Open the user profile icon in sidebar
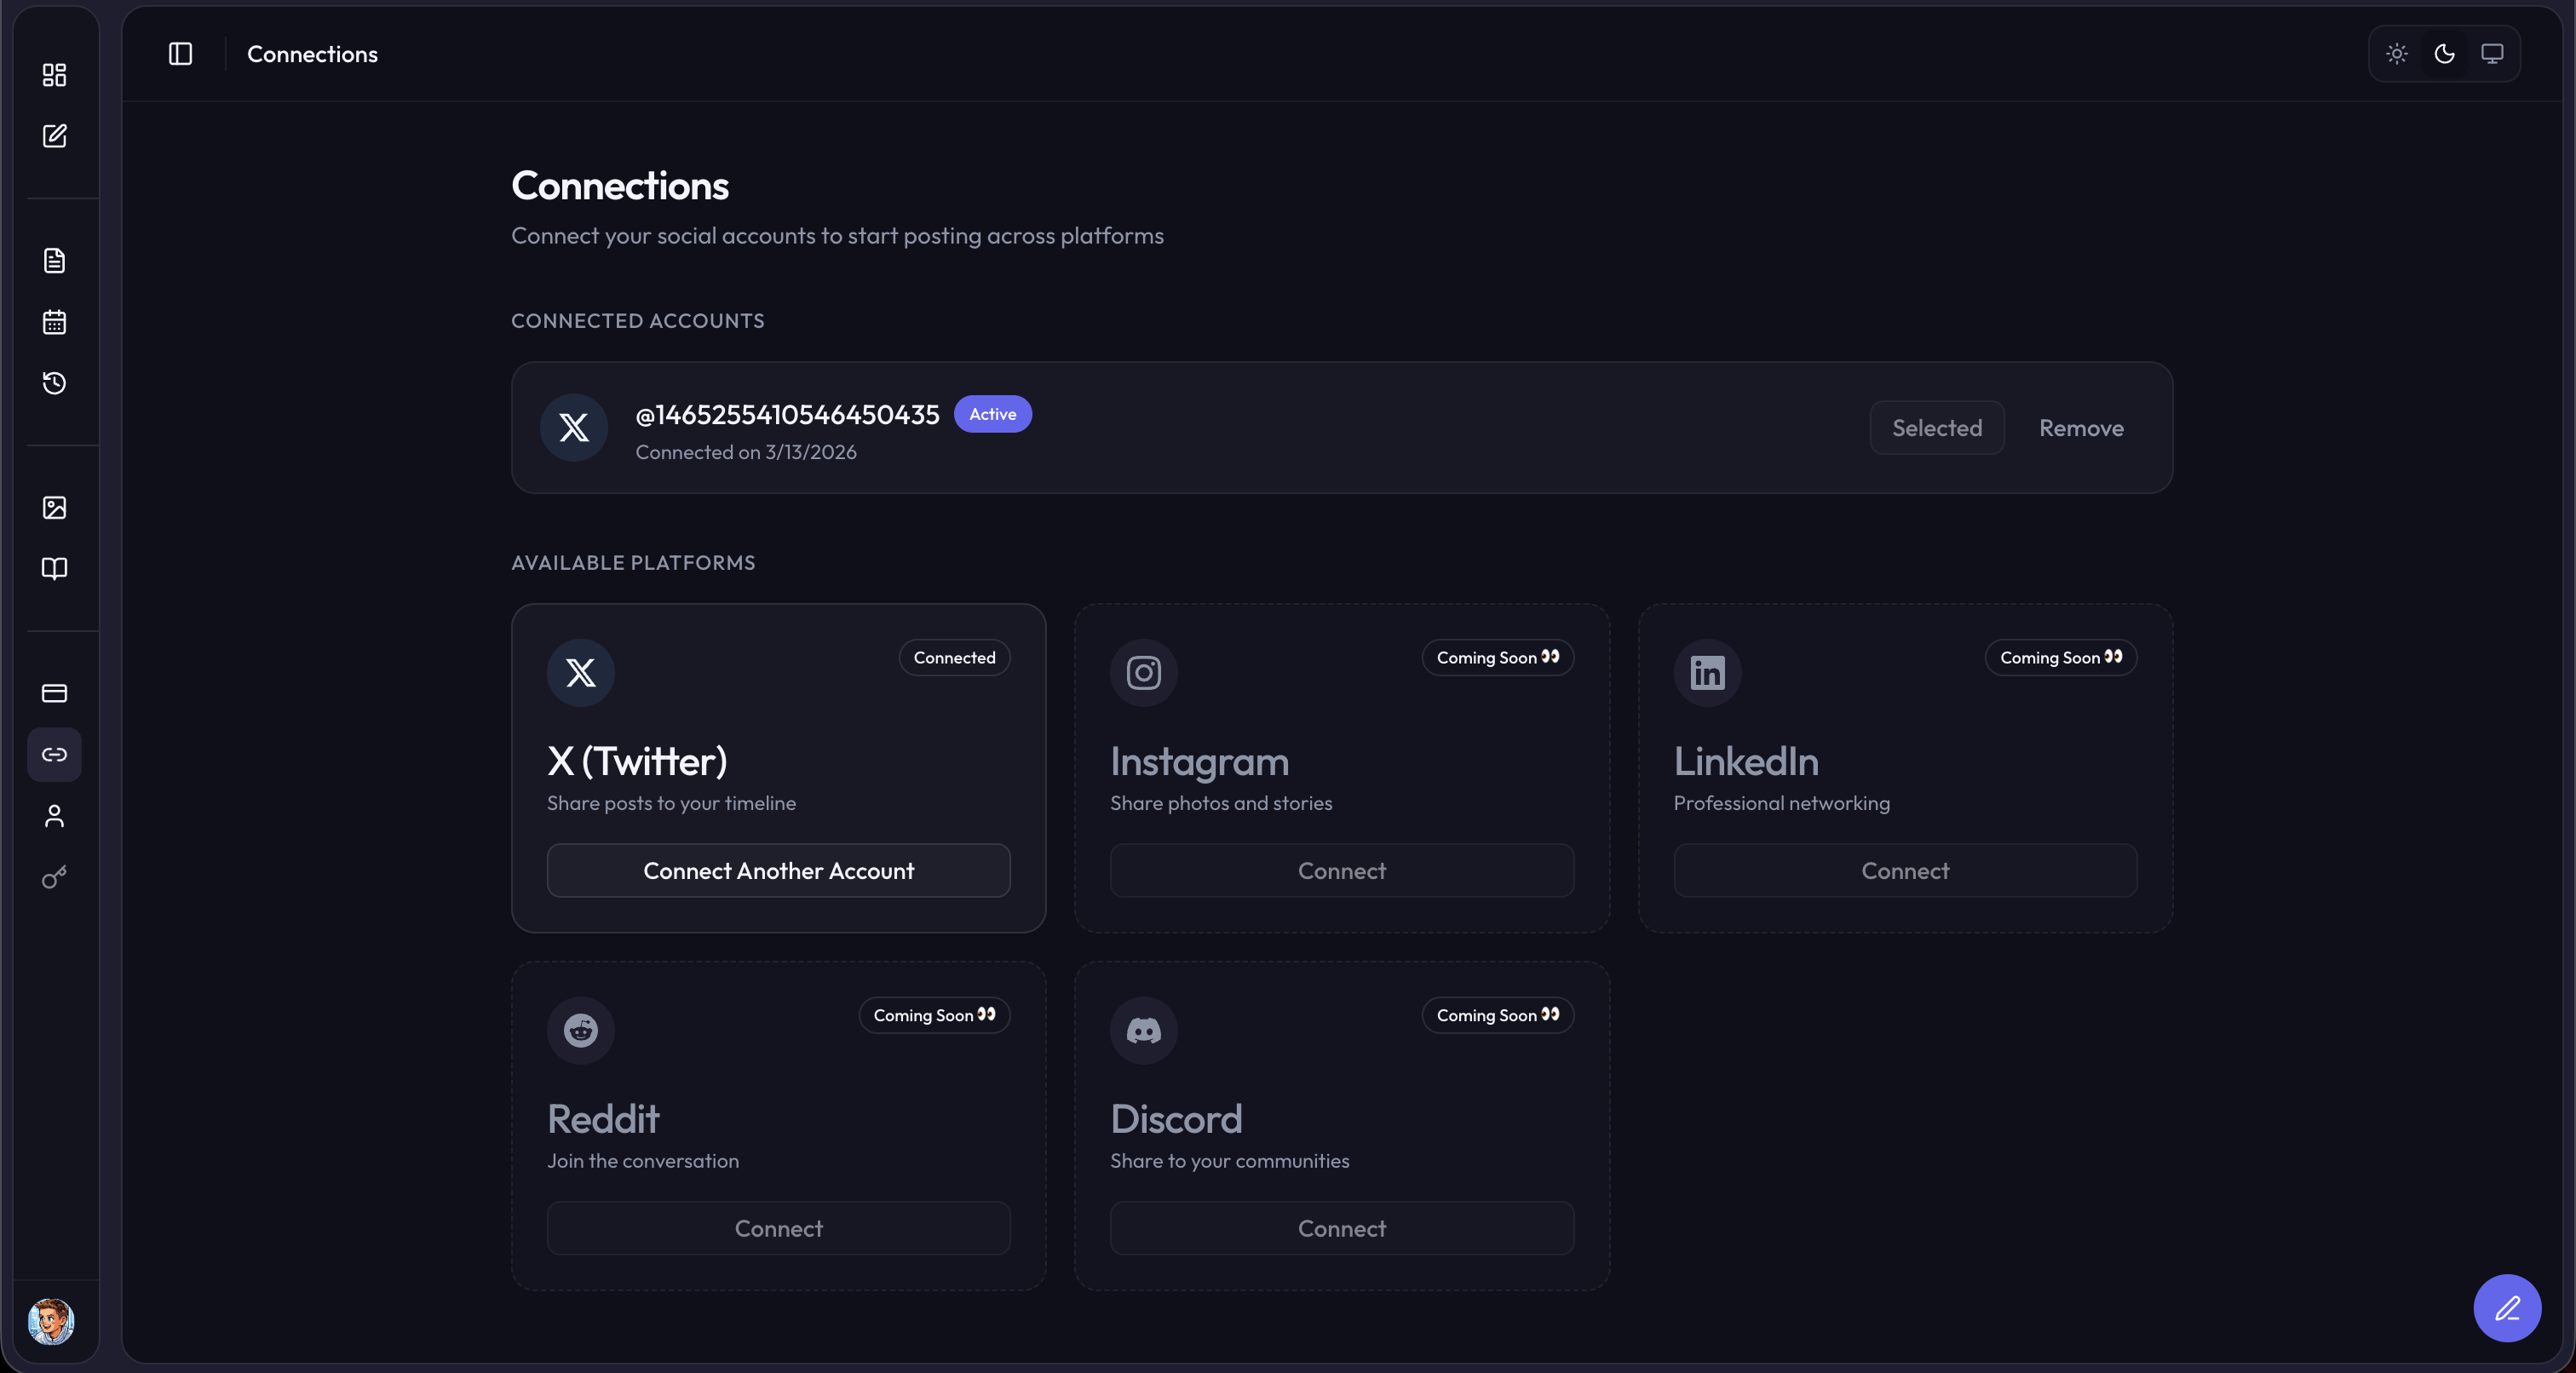This screenshot has width=2576, height=1373. click(x=54, y=816)
